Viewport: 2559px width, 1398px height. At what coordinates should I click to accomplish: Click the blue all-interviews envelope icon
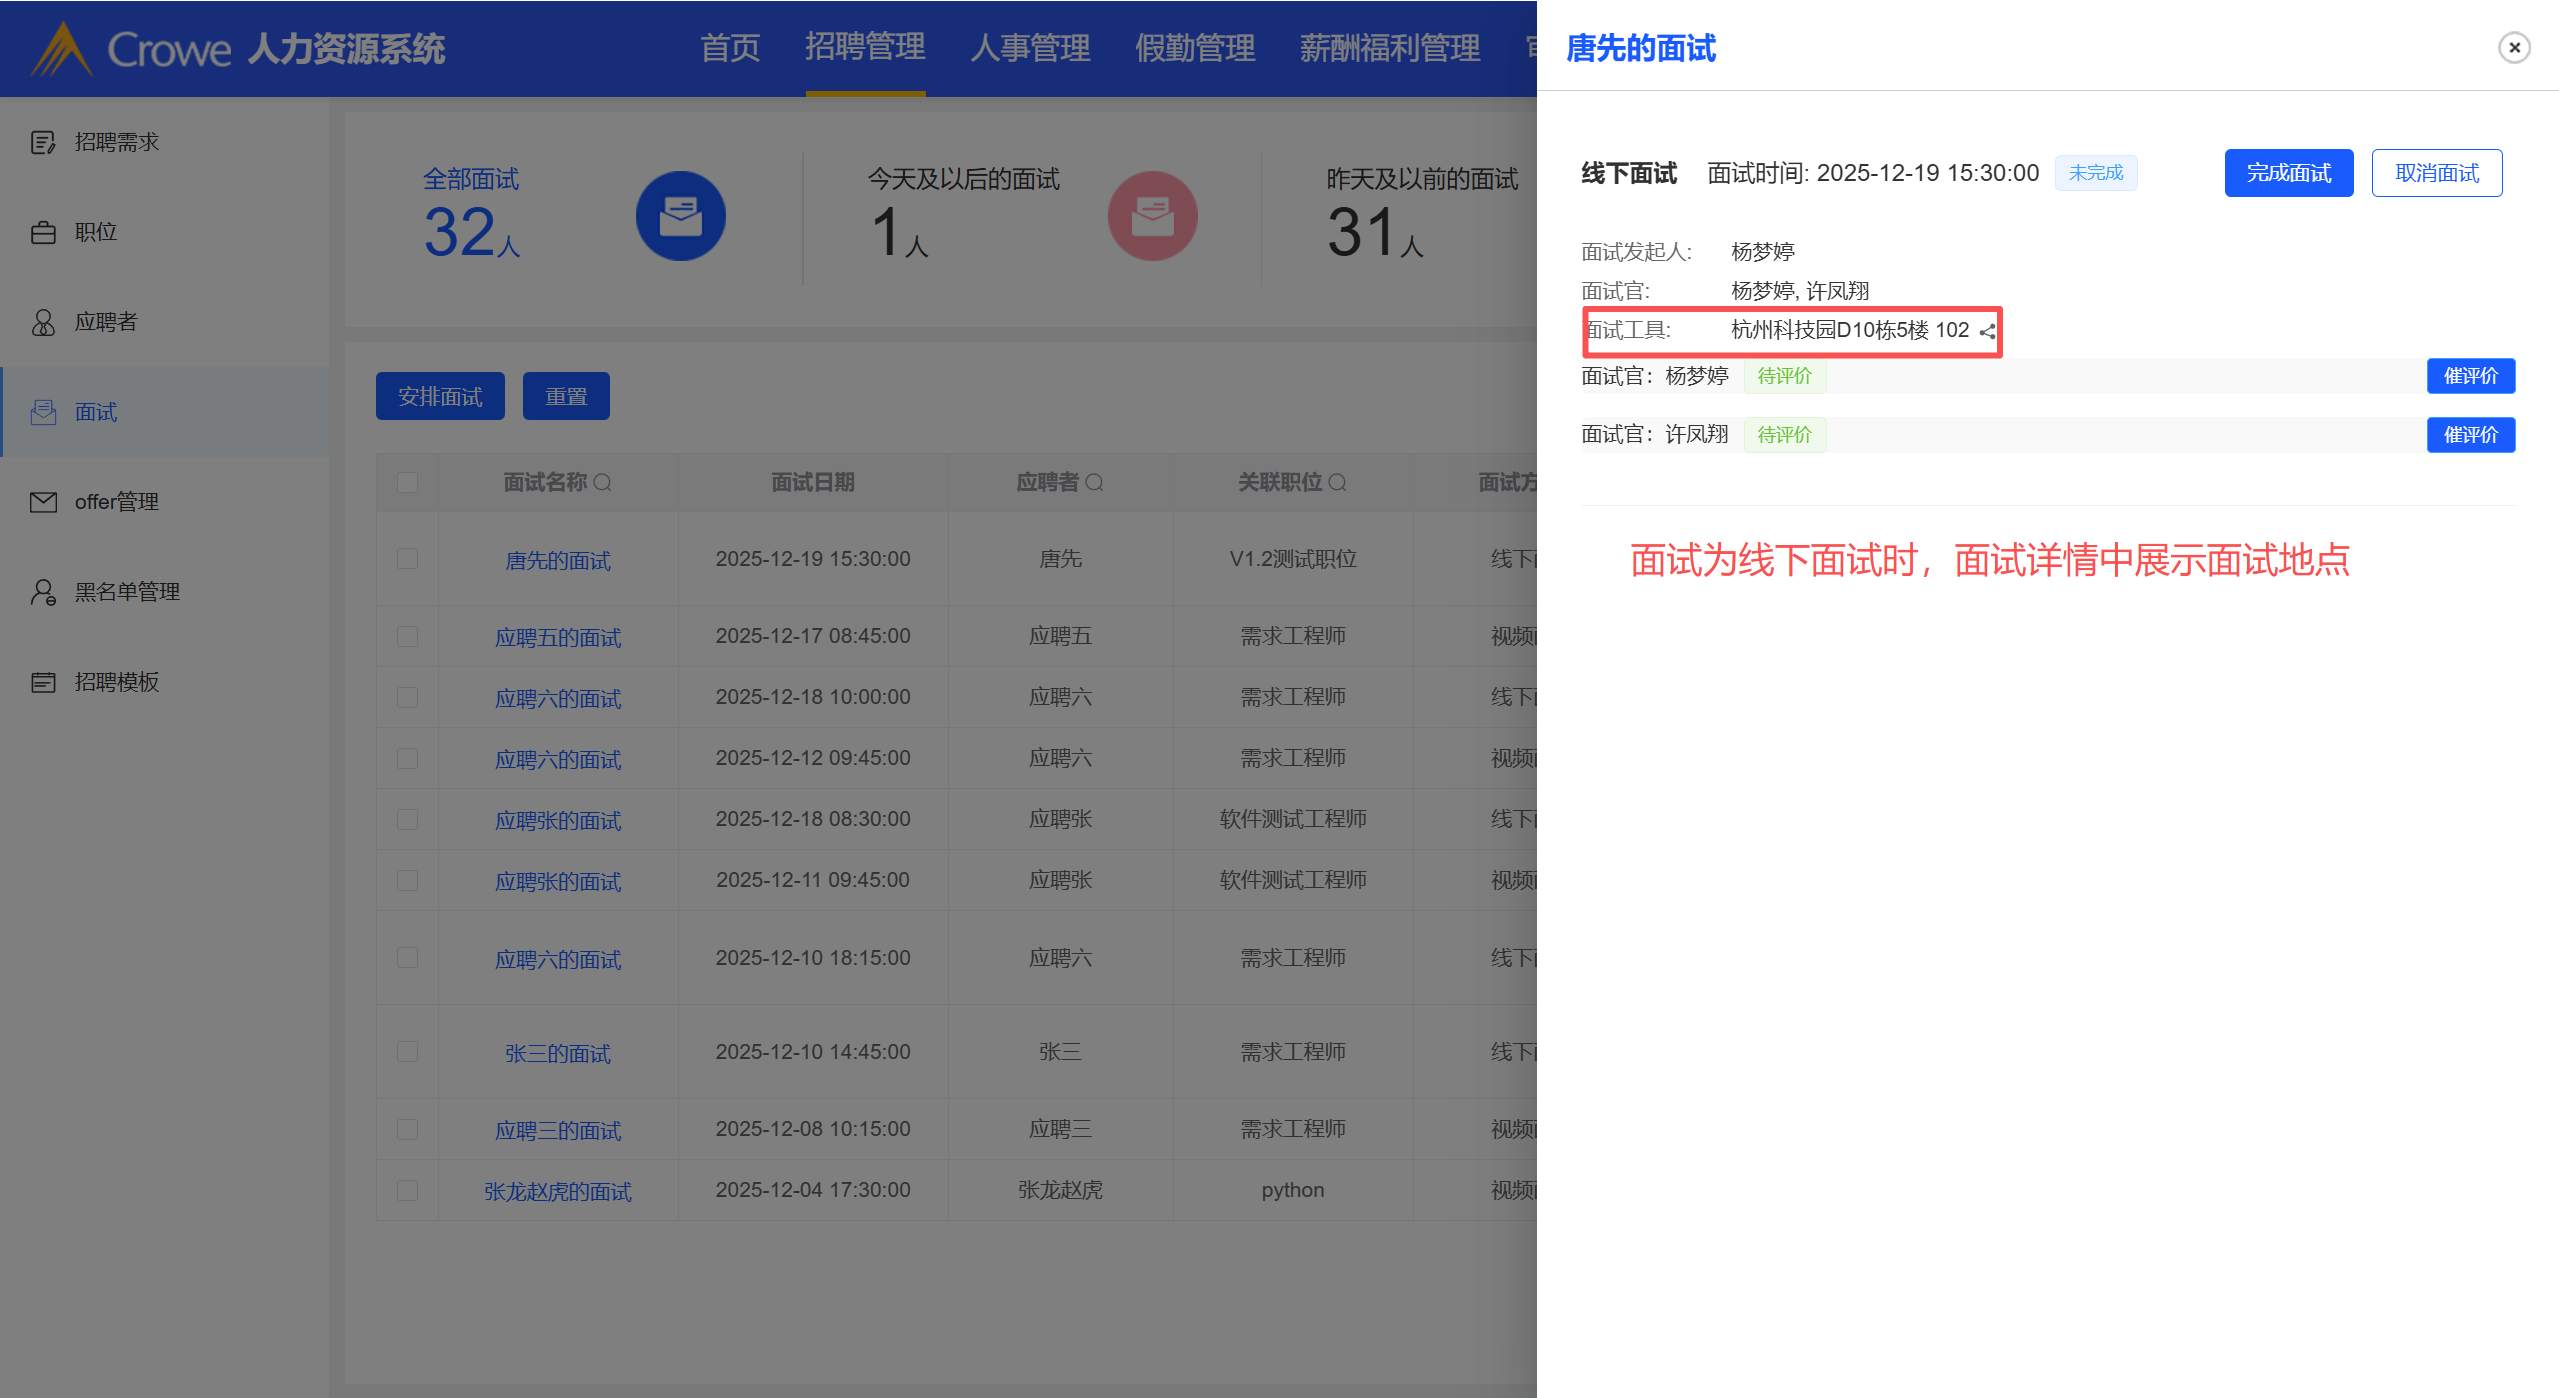click(680, 216)
